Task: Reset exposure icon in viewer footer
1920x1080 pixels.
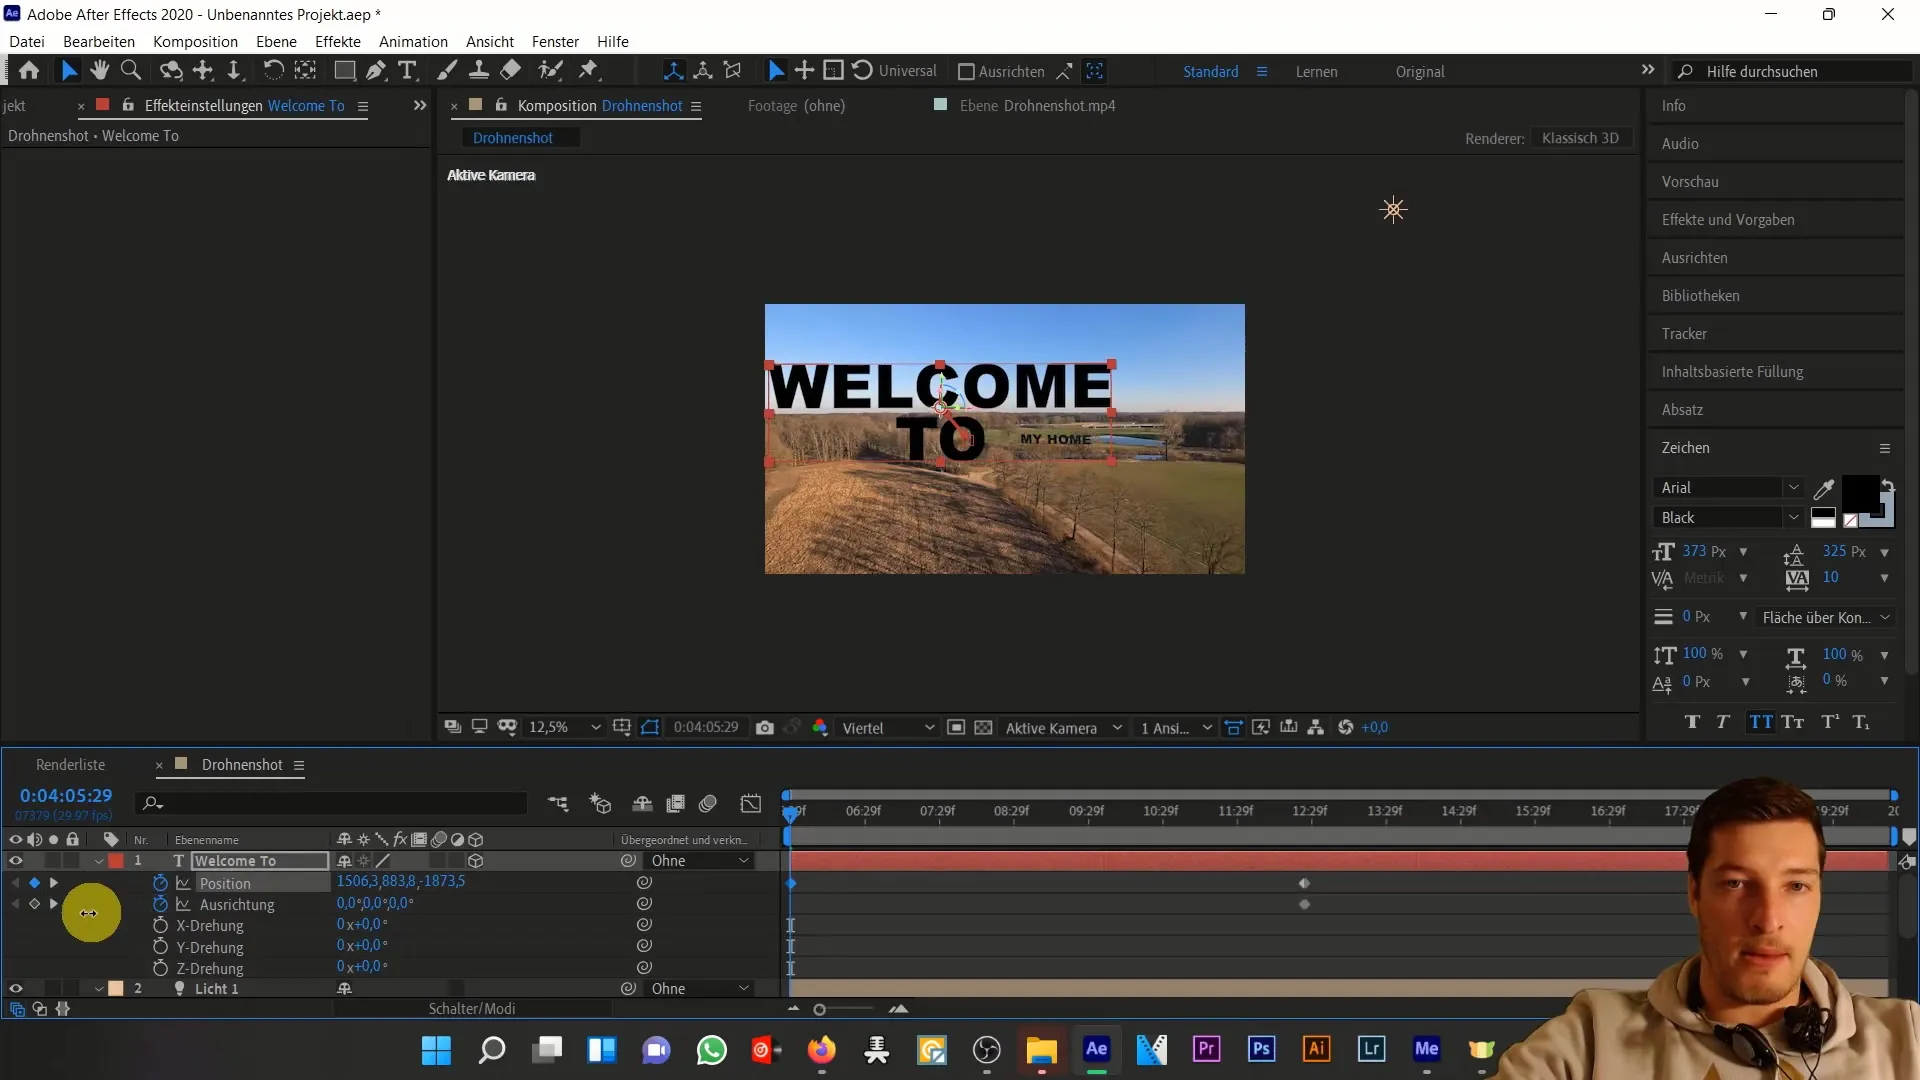Action: click(1346, 728)
